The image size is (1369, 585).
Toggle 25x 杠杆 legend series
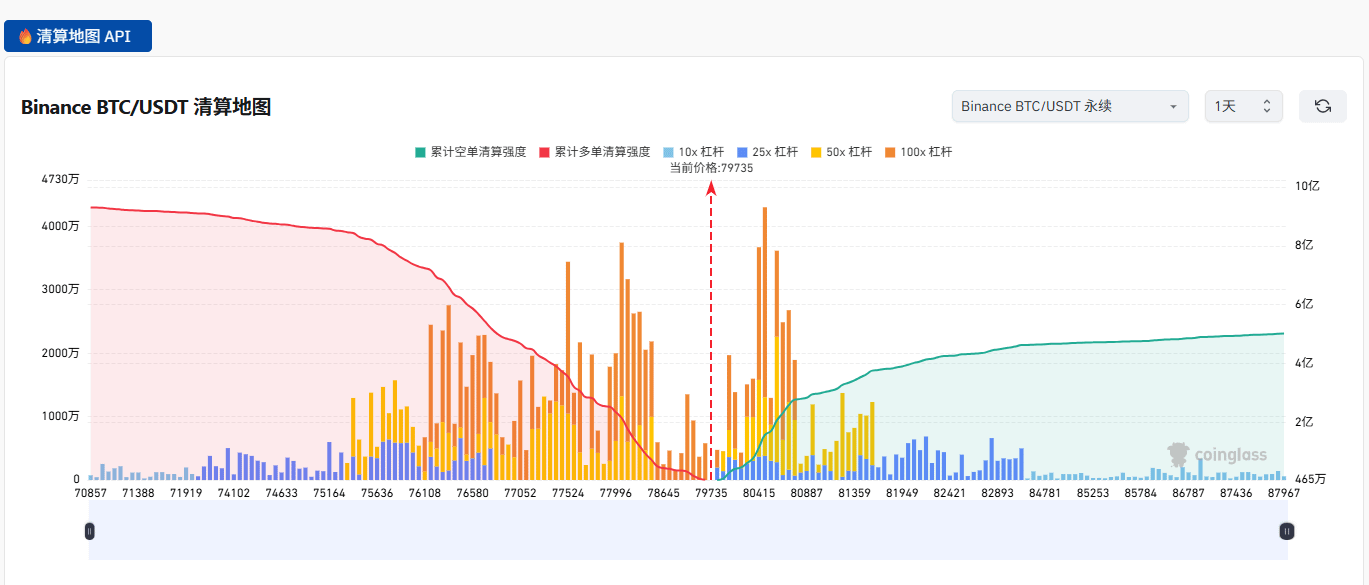[767, 152]
